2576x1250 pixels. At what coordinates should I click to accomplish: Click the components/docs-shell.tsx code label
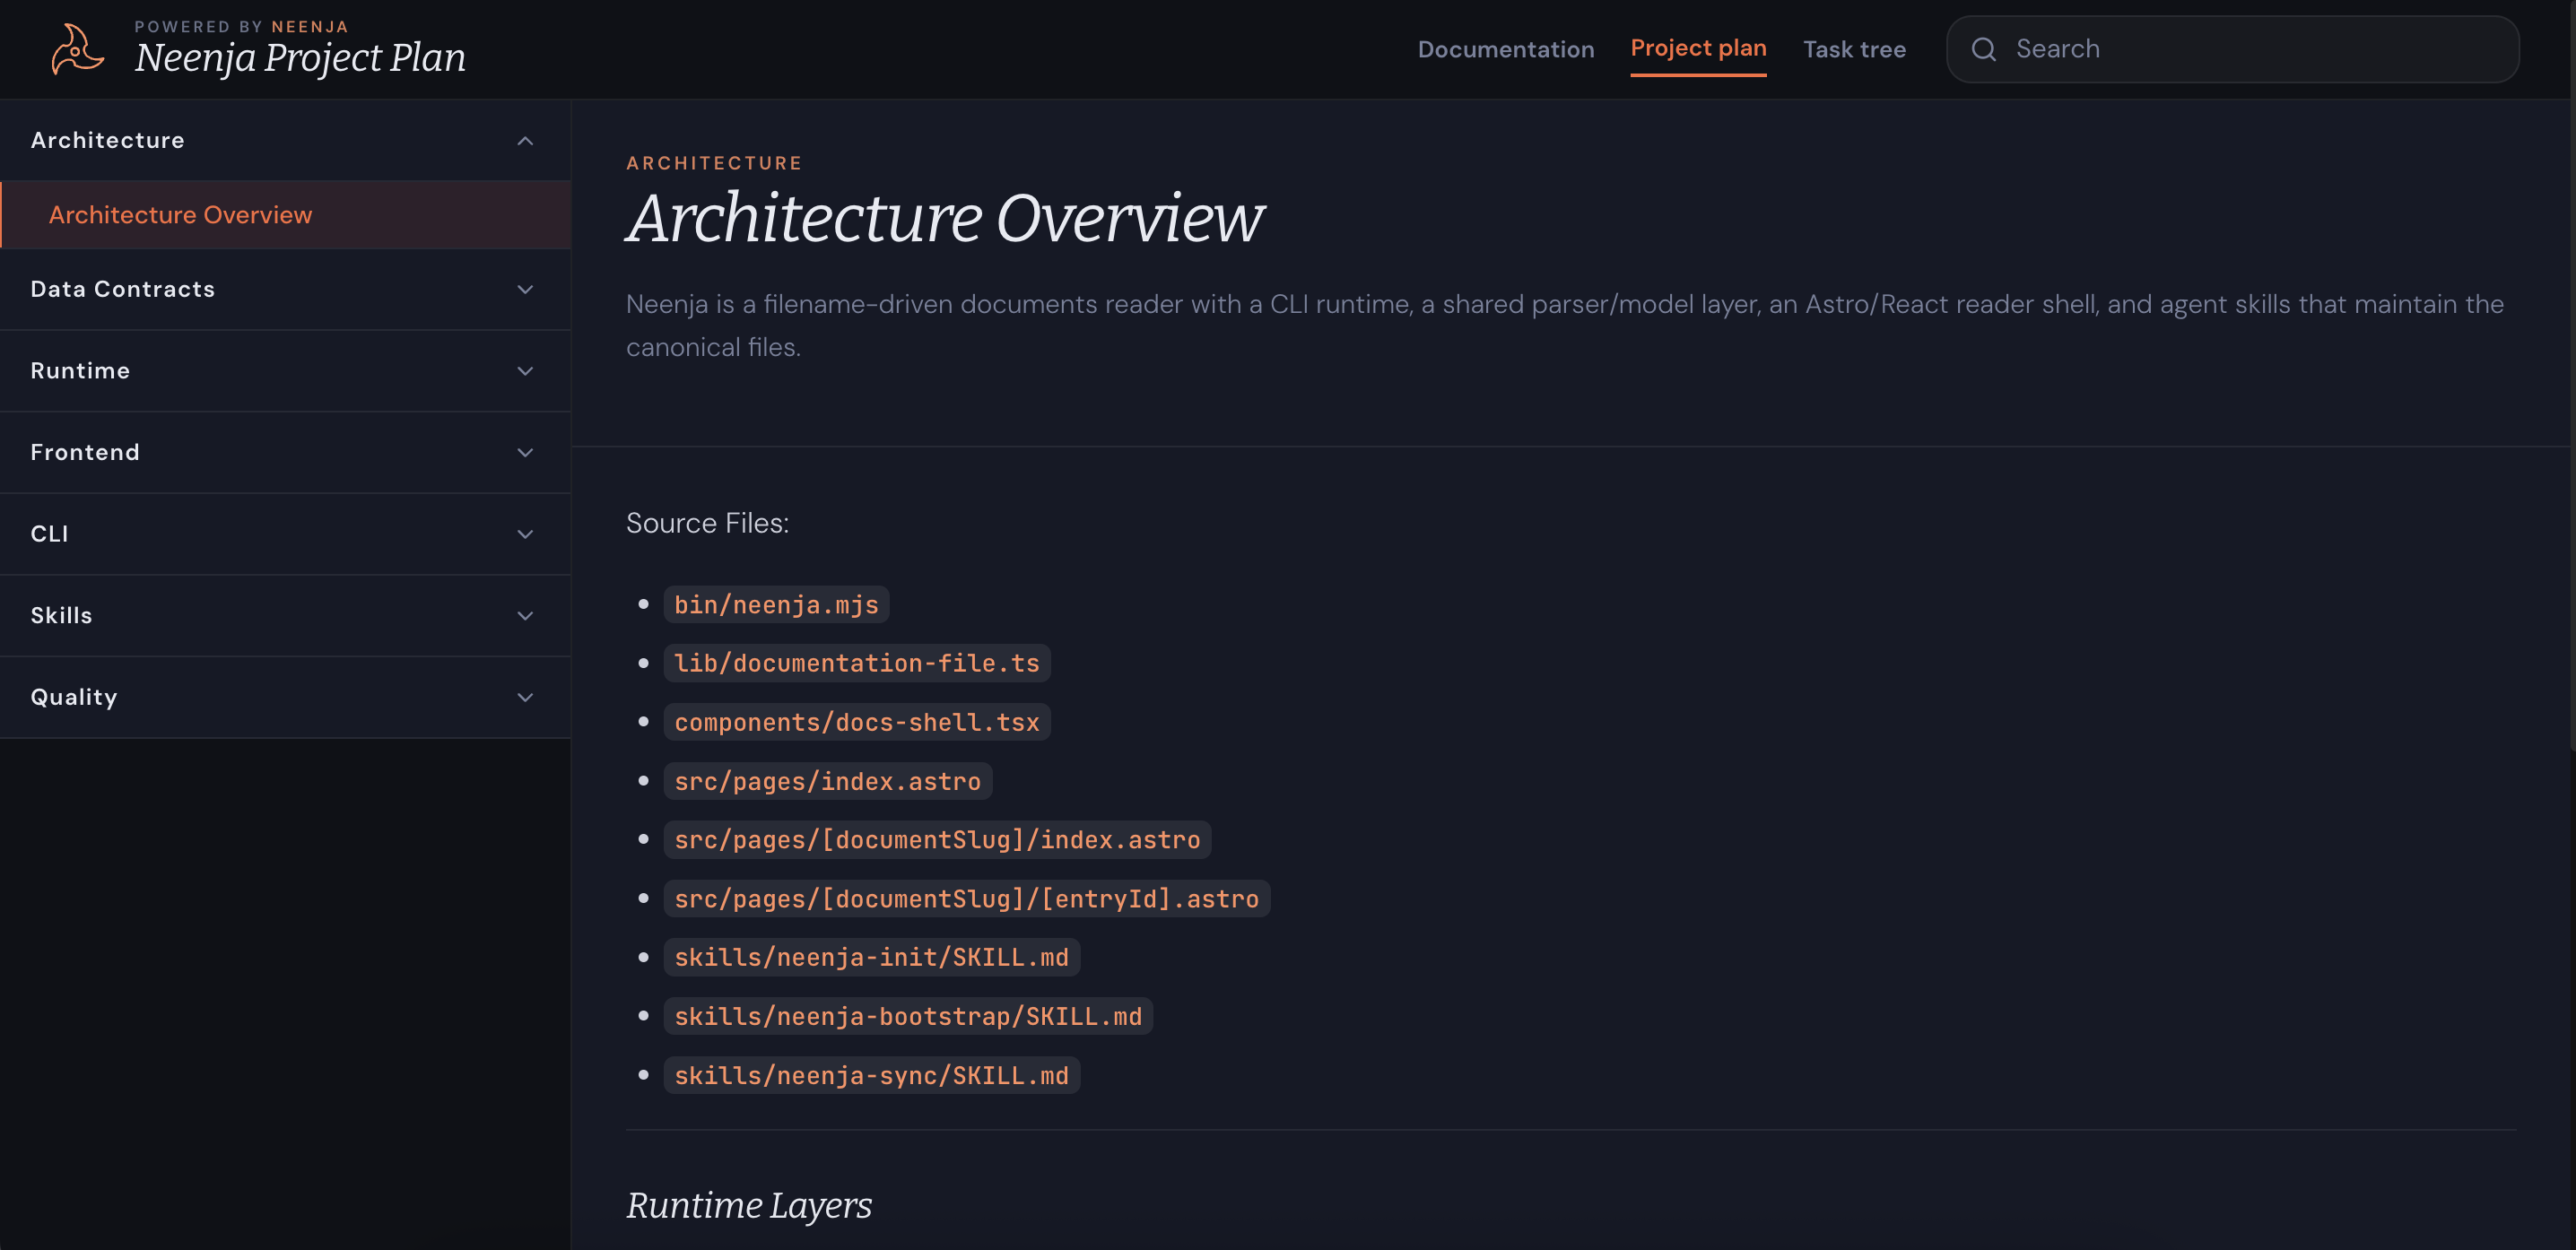pos(856,722)
